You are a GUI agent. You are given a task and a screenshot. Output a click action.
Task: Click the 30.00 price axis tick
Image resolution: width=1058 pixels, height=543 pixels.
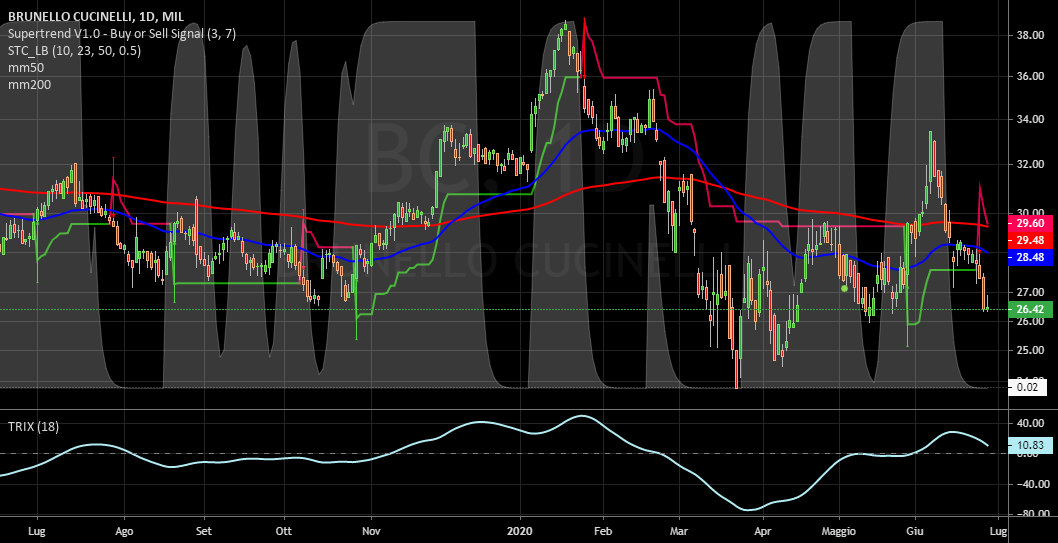tap(1030, 211)
